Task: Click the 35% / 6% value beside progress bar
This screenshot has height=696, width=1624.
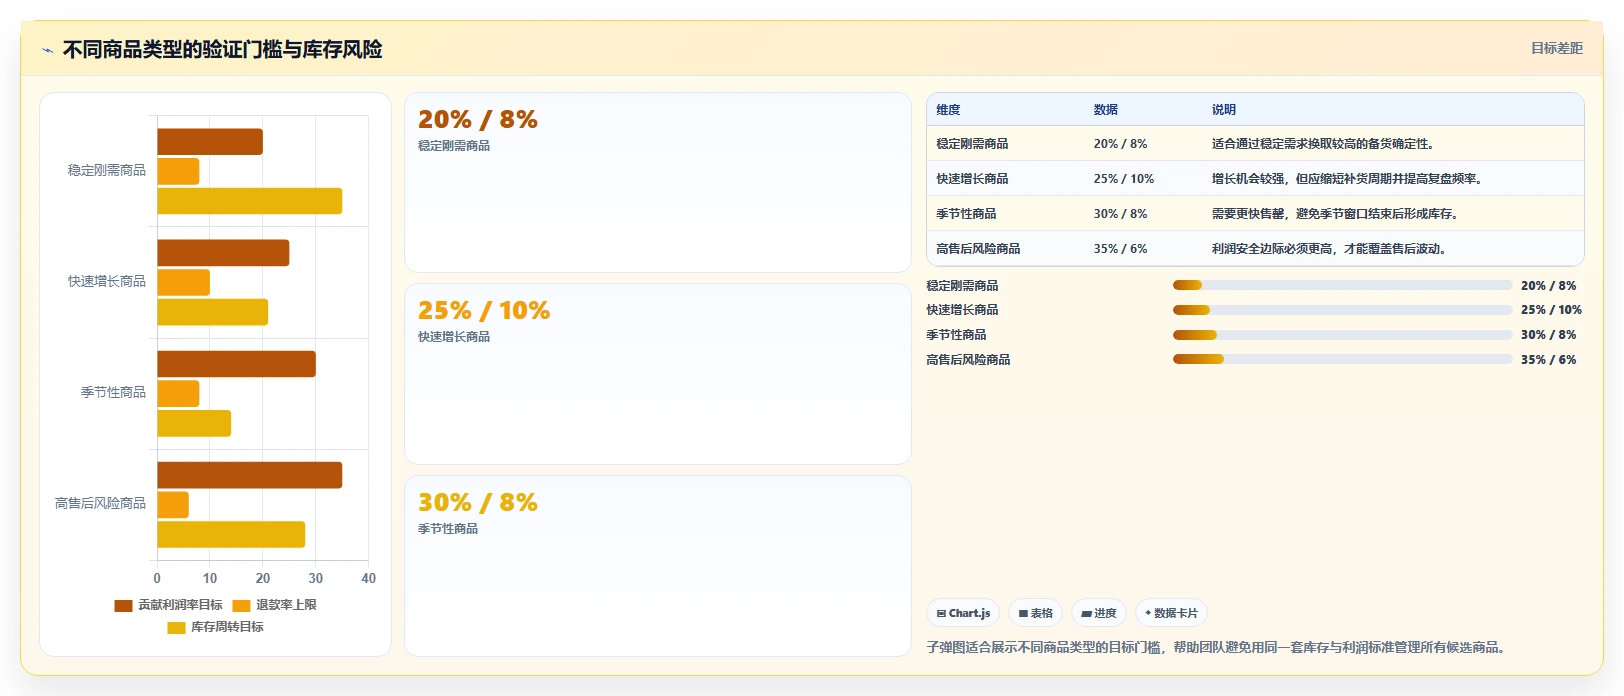Action: click(x=1548, y=360)
